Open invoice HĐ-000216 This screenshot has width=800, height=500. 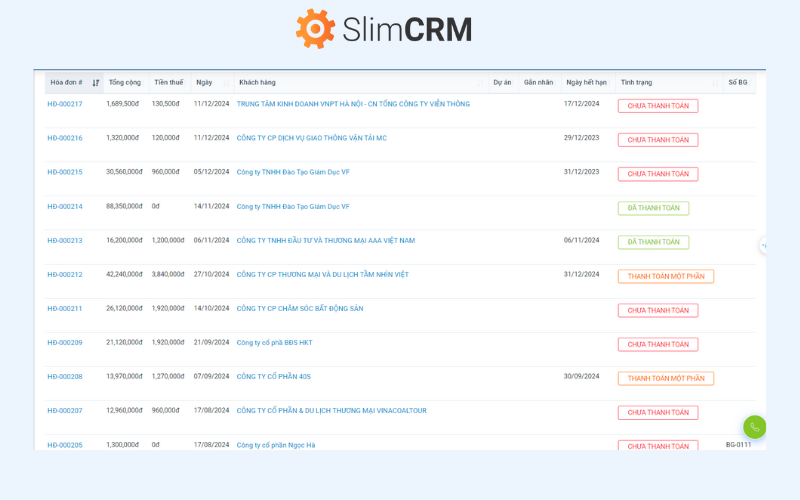coord(65,138)
